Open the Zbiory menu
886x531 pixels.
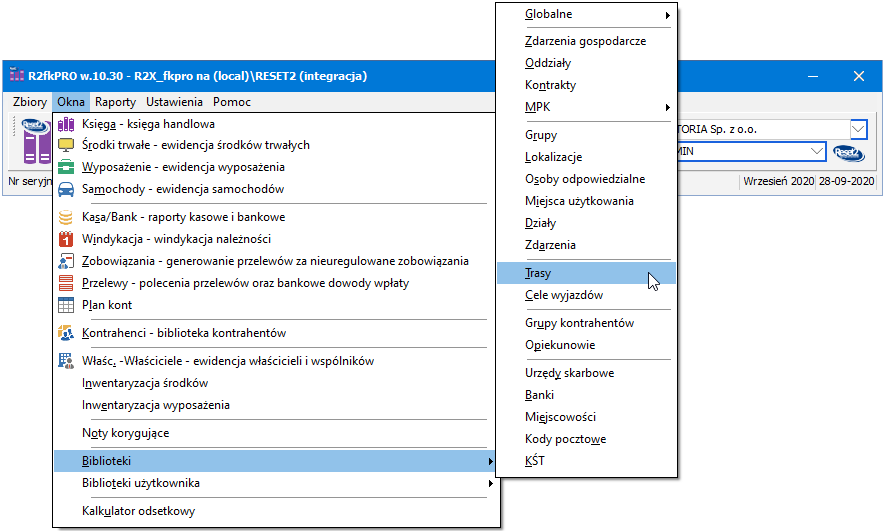point(30,102)
